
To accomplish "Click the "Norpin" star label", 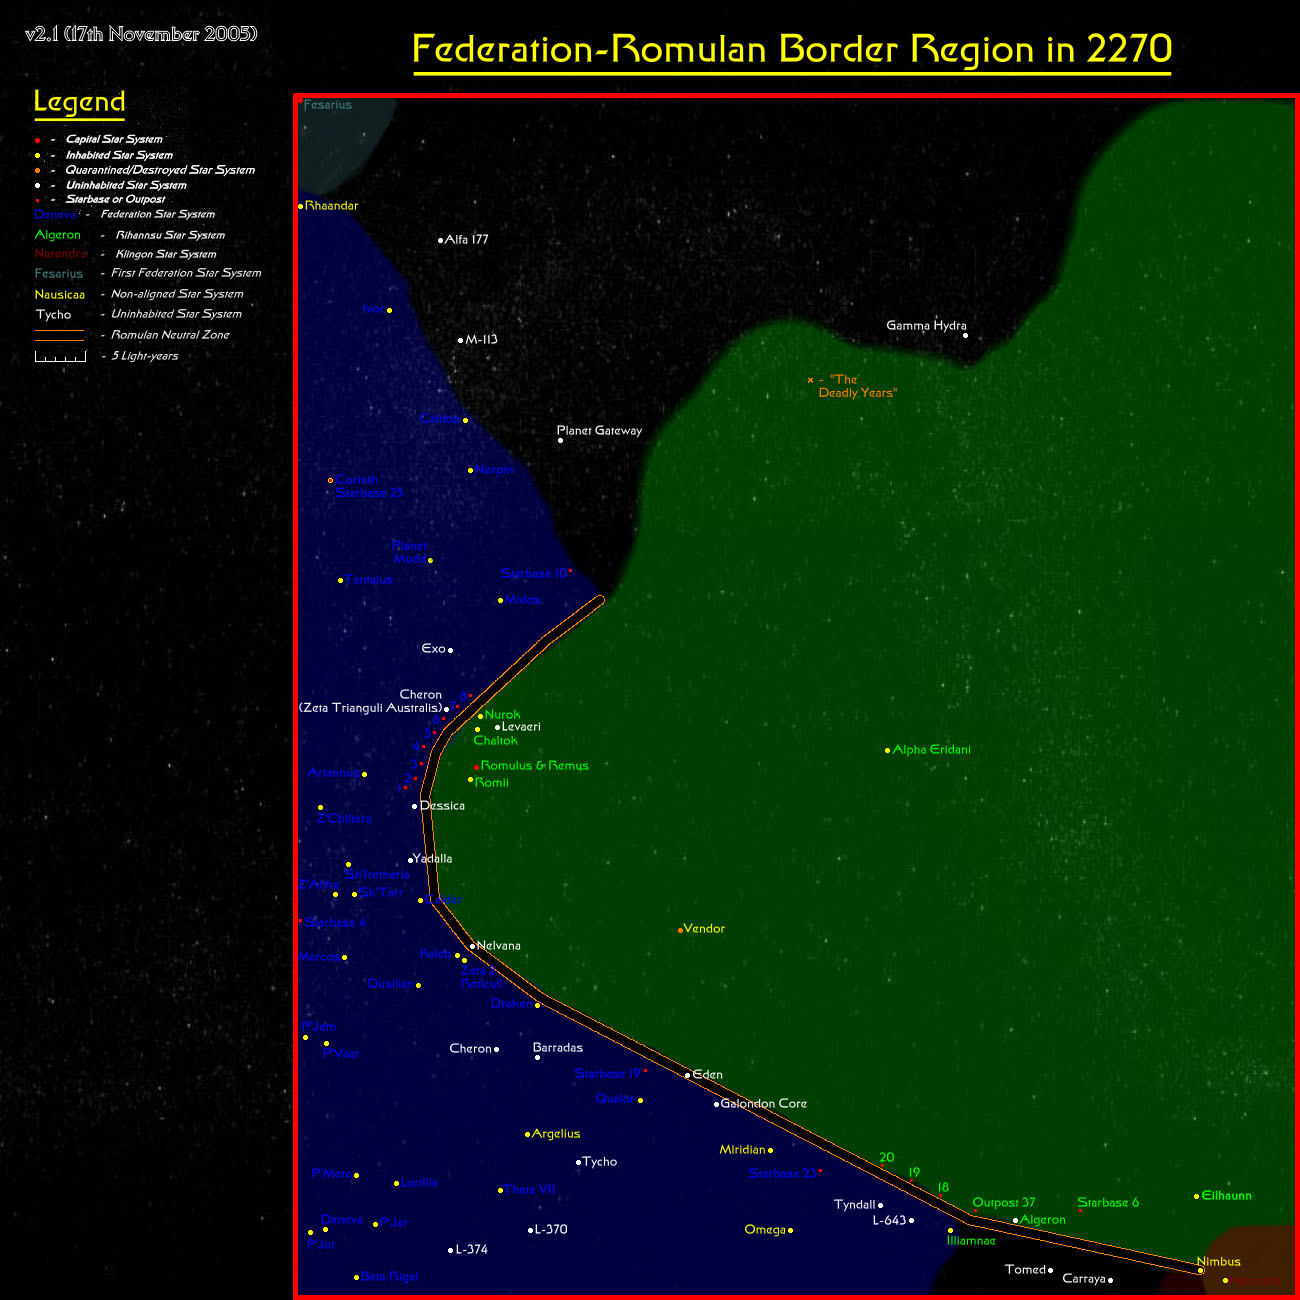I will [494, 470].
